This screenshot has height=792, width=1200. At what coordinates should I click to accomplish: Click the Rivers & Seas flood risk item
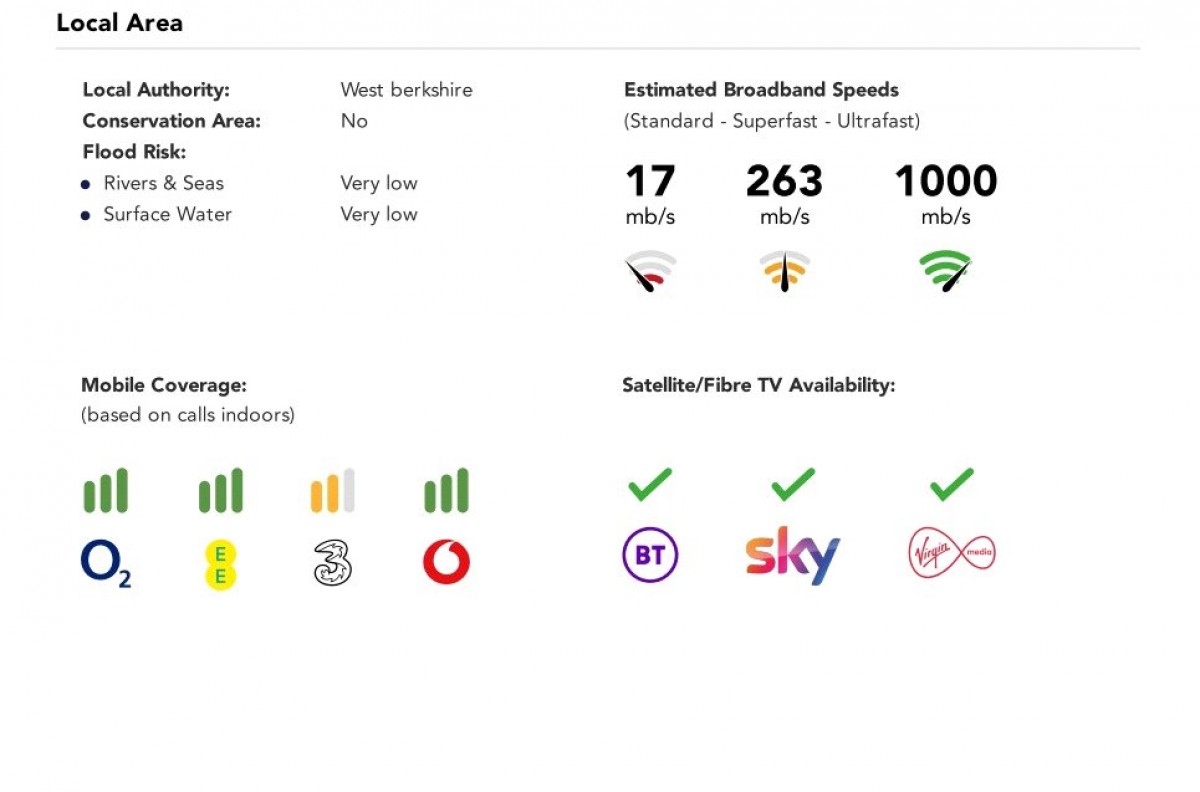pos(163,183)
